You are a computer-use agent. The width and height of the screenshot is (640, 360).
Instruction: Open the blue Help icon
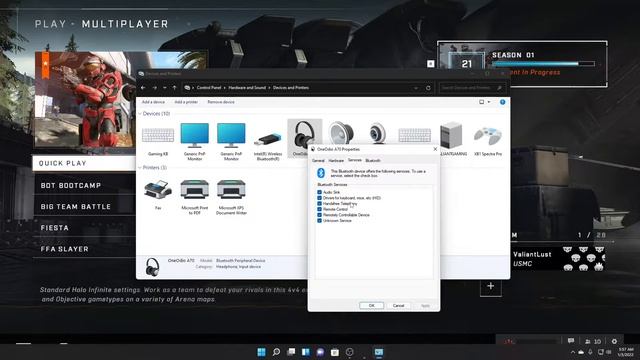coord(502,102)
